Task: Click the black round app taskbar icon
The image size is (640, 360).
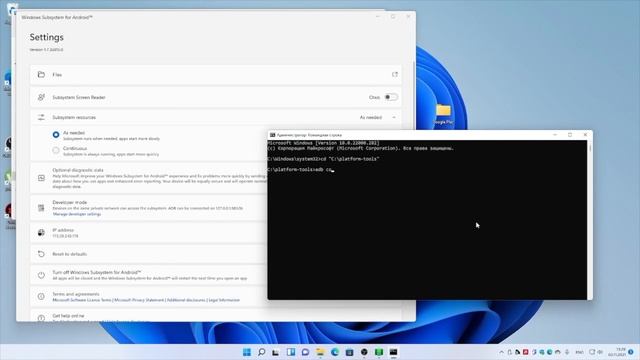Action: click(x=364, y=352)
